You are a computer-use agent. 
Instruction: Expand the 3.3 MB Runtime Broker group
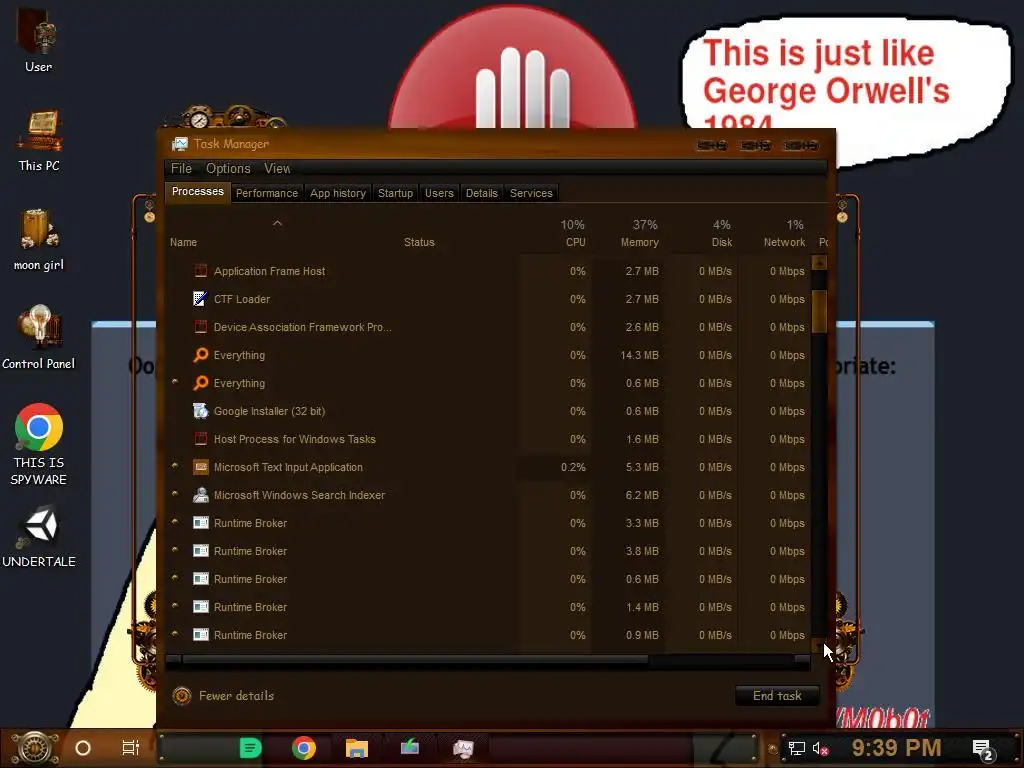(x=175, y=522)
